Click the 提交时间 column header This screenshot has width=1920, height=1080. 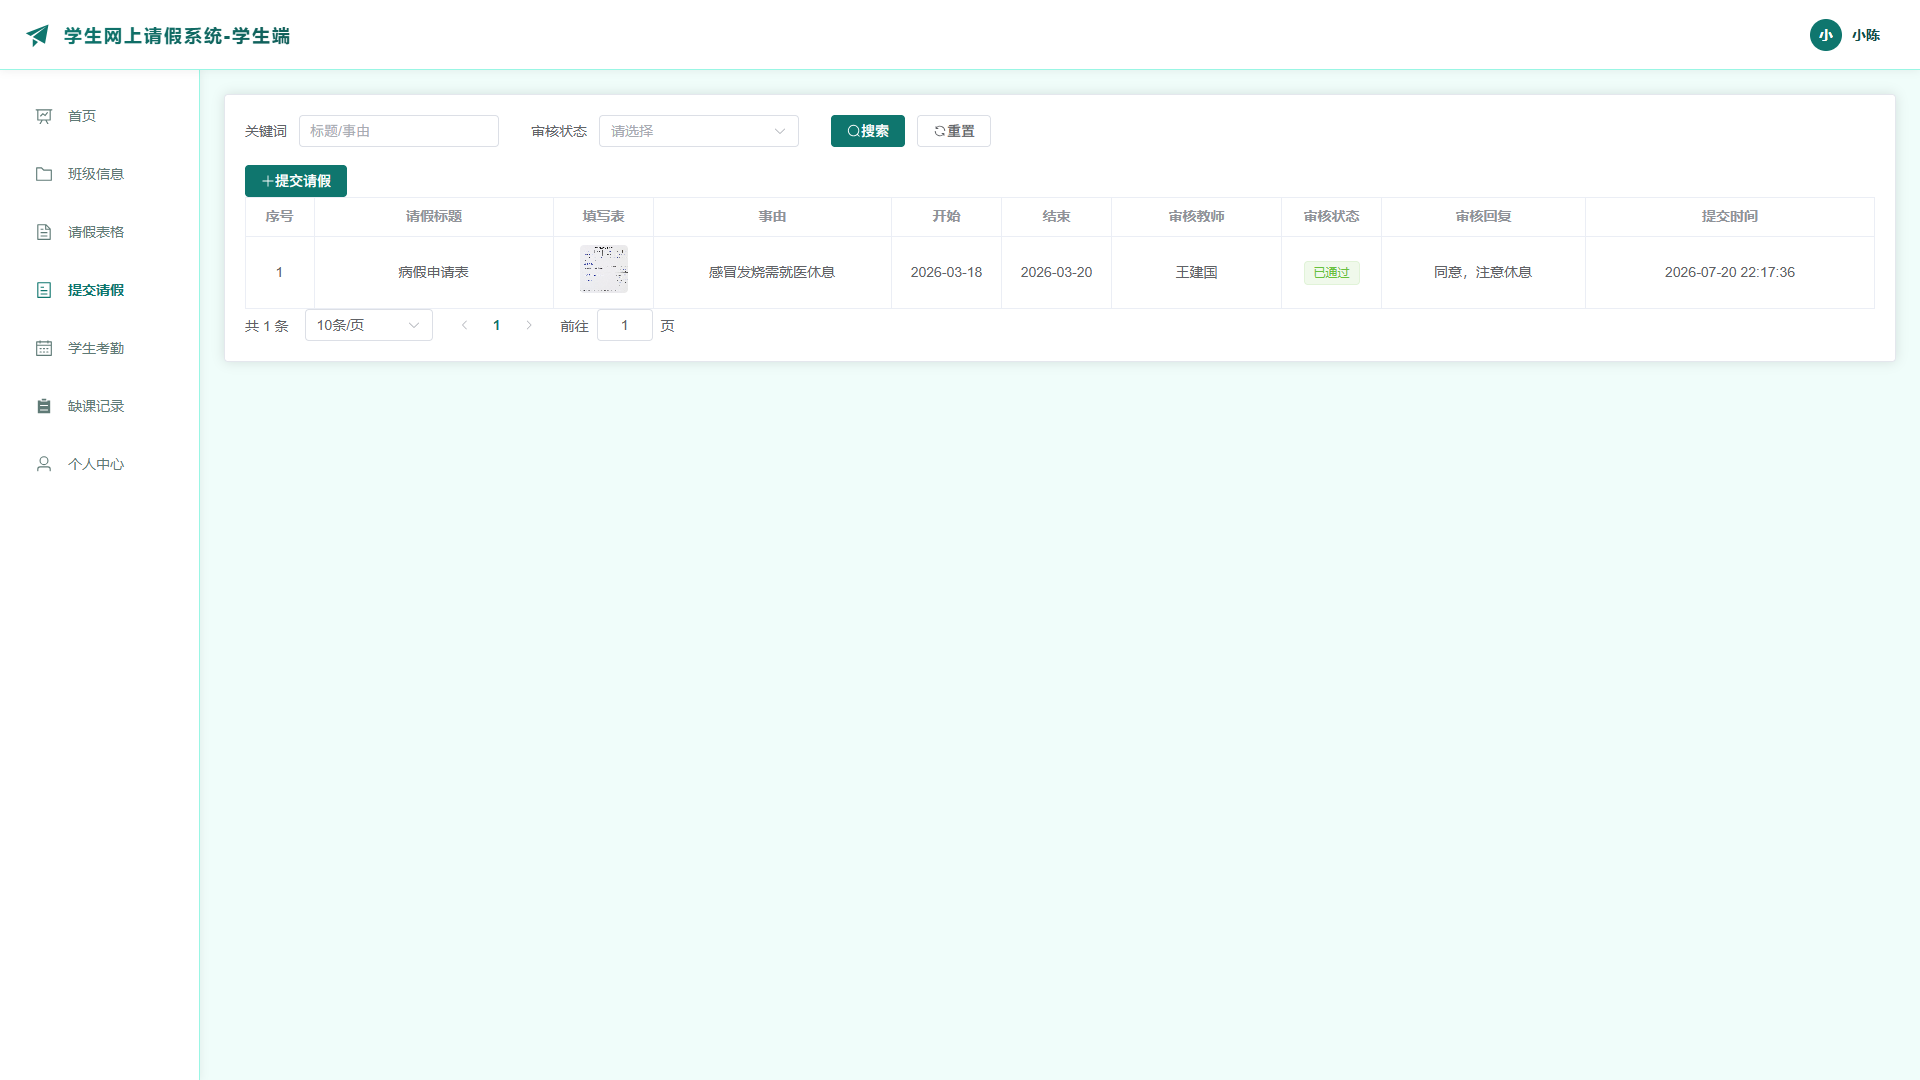click(1730, 216)
